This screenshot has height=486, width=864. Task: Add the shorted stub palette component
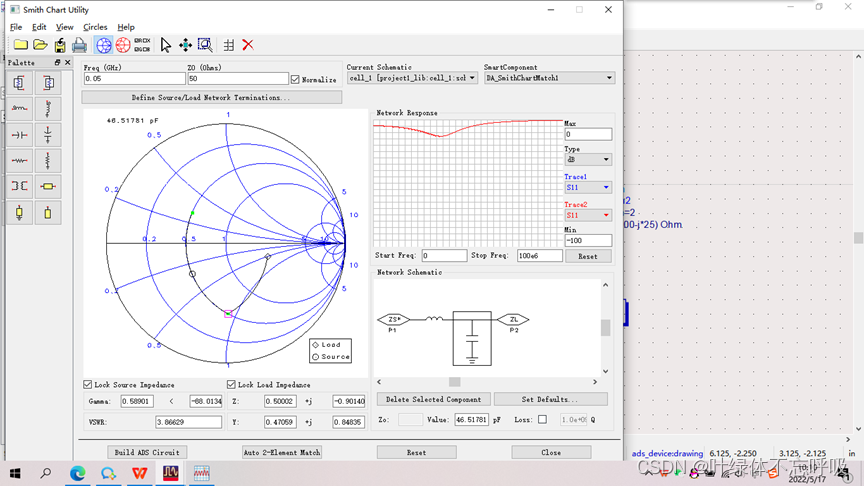(19, 213)
